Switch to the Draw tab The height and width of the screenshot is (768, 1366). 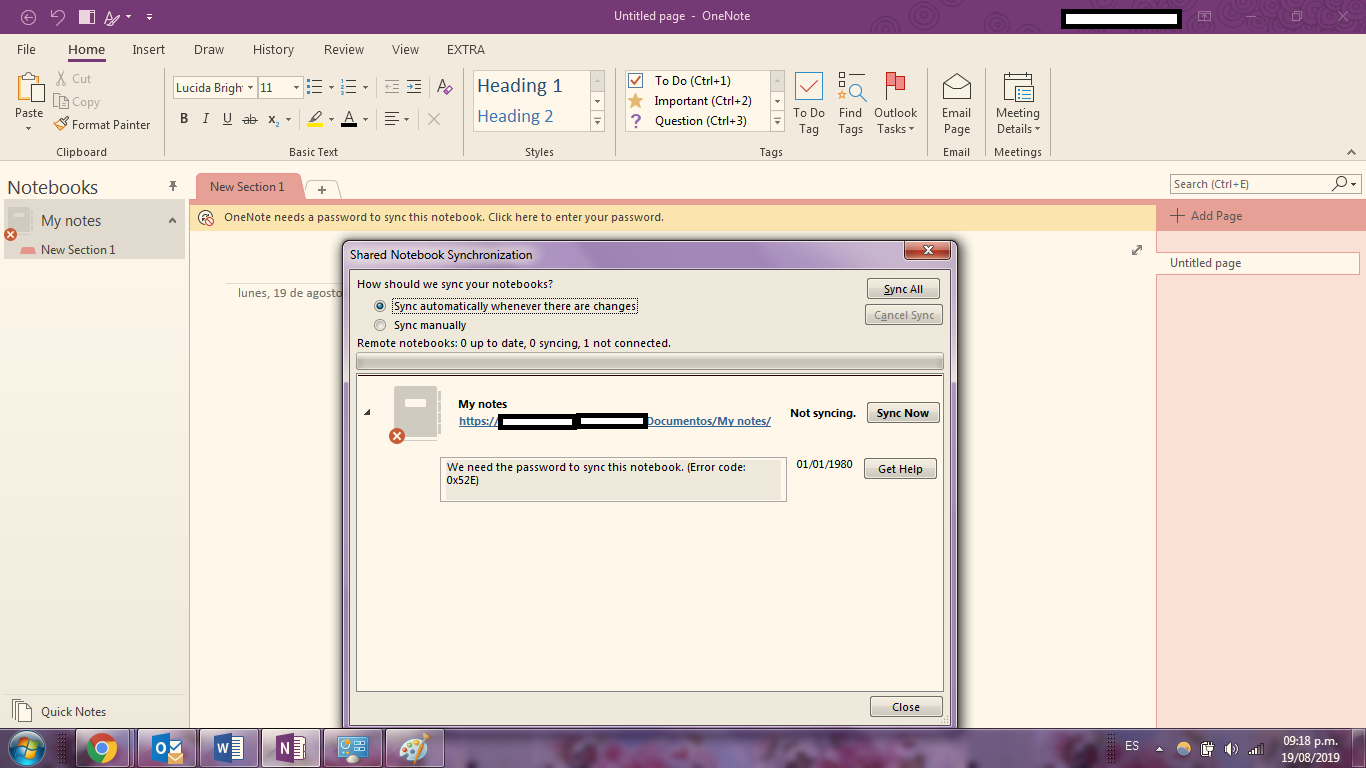(x=209, y=49)
